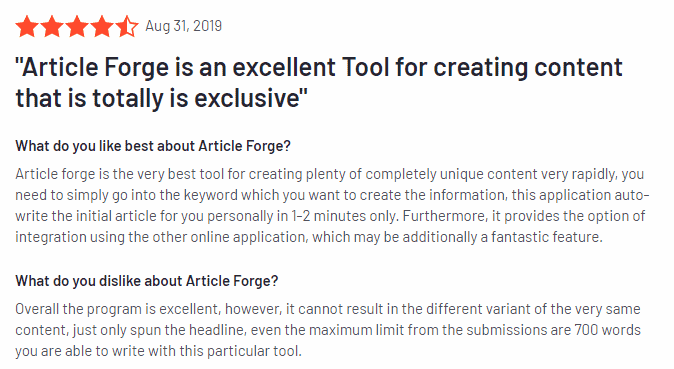The image size is (674, 369).
Task: Click the line mentioning "1-2 minutes only"
Action: coord(330,216)
